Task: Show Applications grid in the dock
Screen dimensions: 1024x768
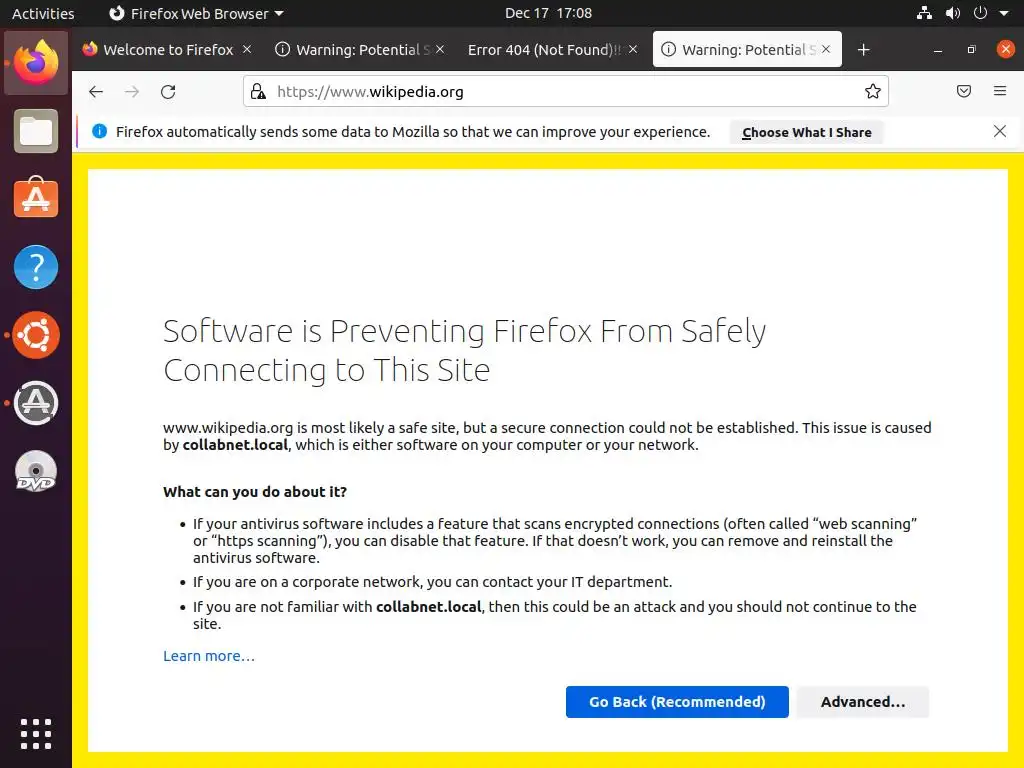Action: (x=36, y=734)
